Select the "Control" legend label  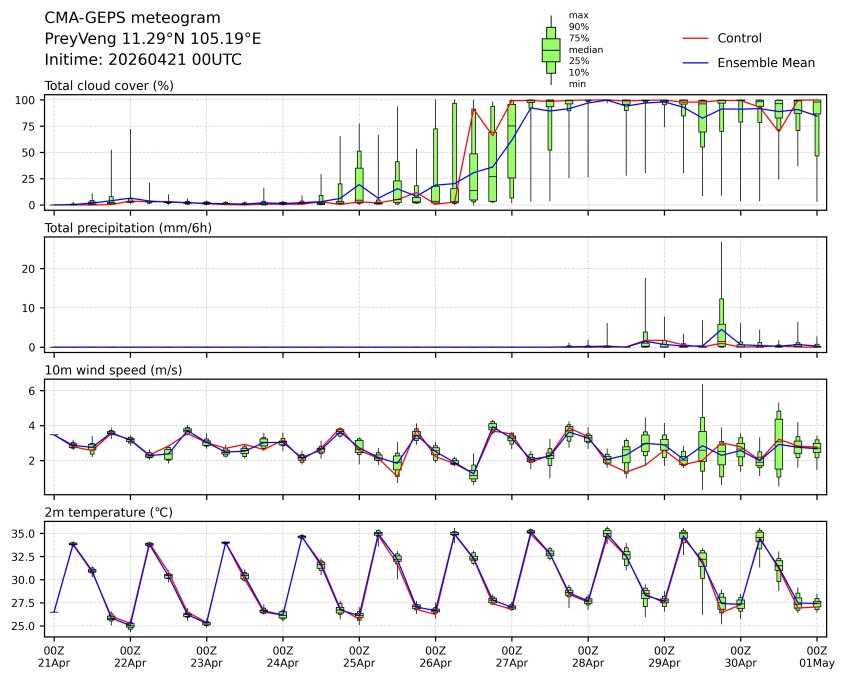[x=739, y=39]
